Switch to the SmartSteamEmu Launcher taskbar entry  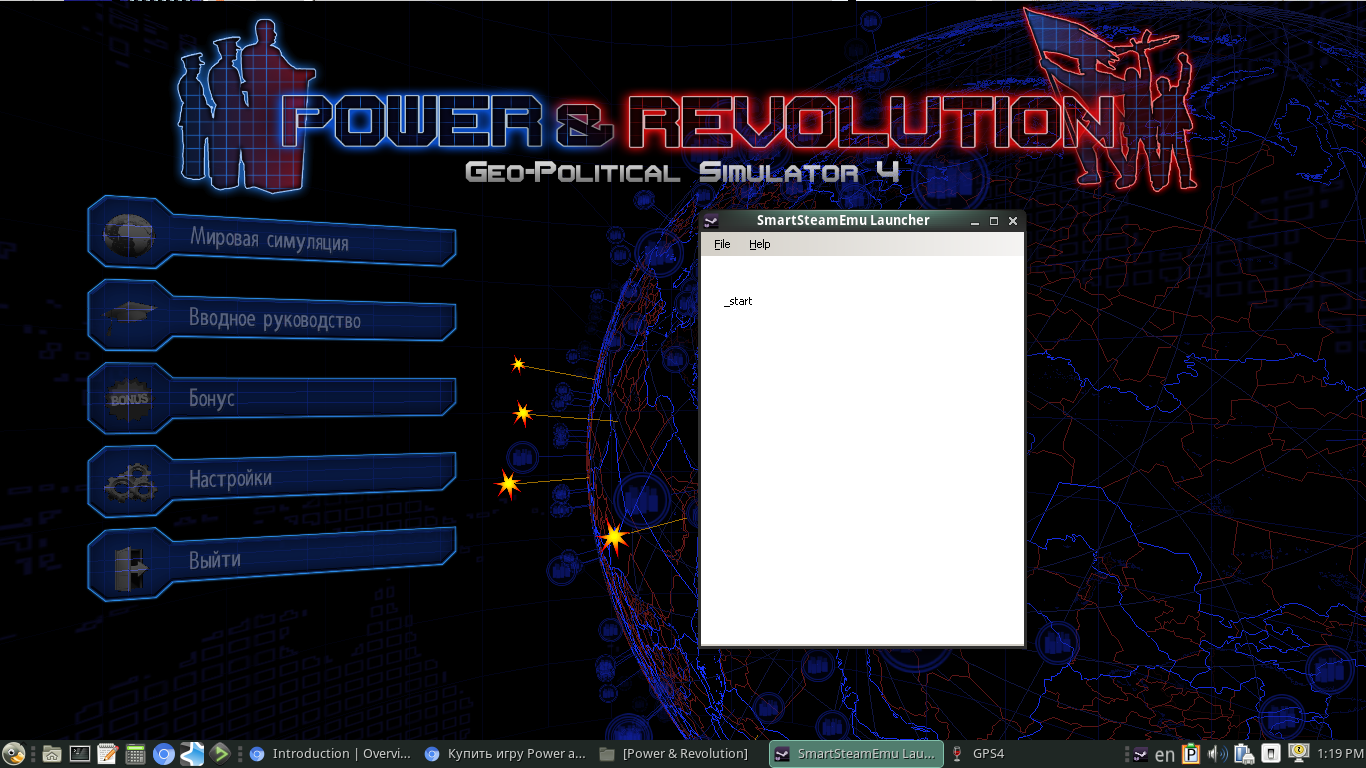point(856,754)
